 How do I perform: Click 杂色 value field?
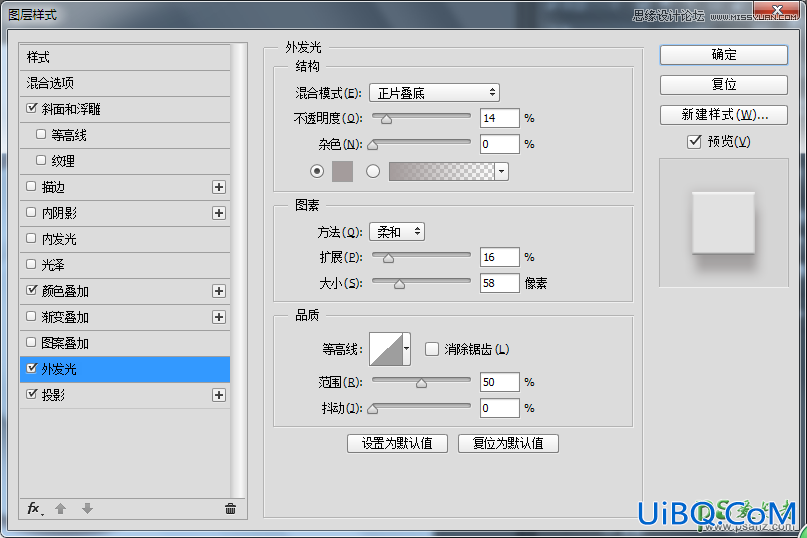pyautogui.click(x=500, y=144)
